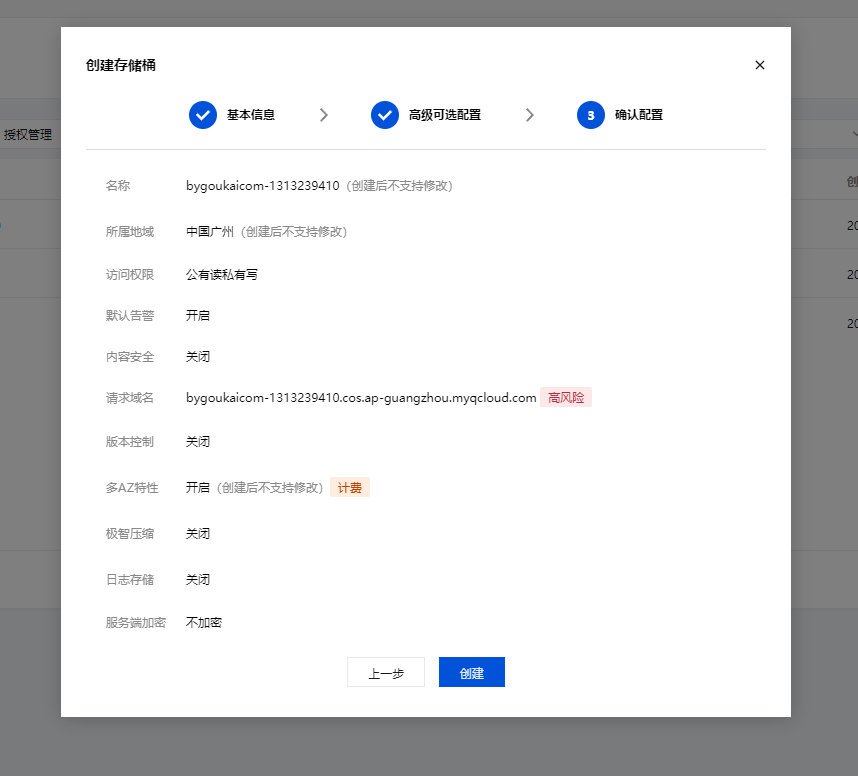Image resolution: width=858 pixels, height=776 pixels.
Task: Select the 确认配置 step label
Action: coord(639,115)
